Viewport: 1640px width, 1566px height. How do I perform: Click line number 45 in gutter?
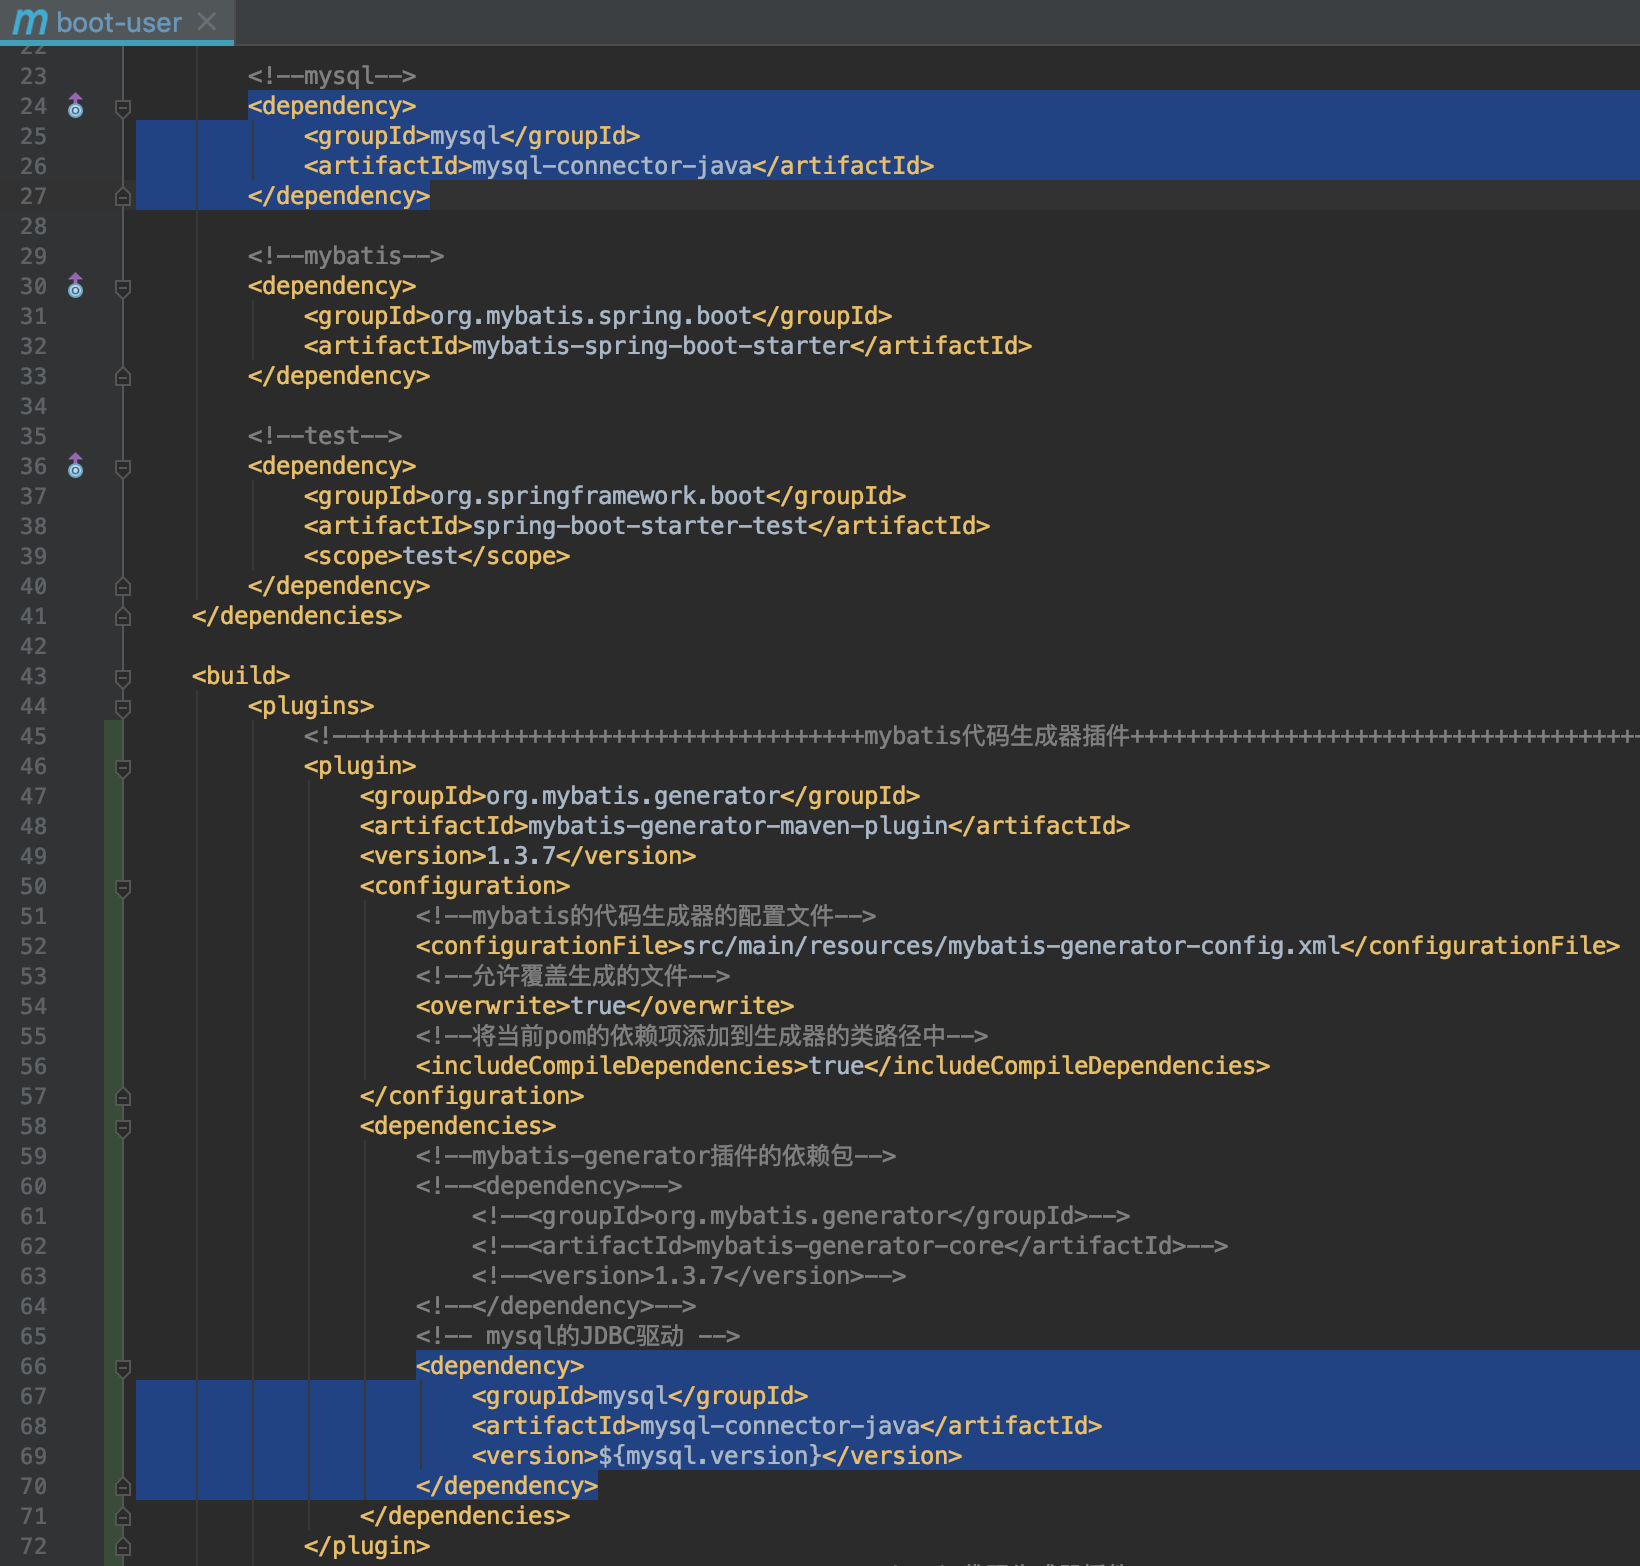pos(33,736)
